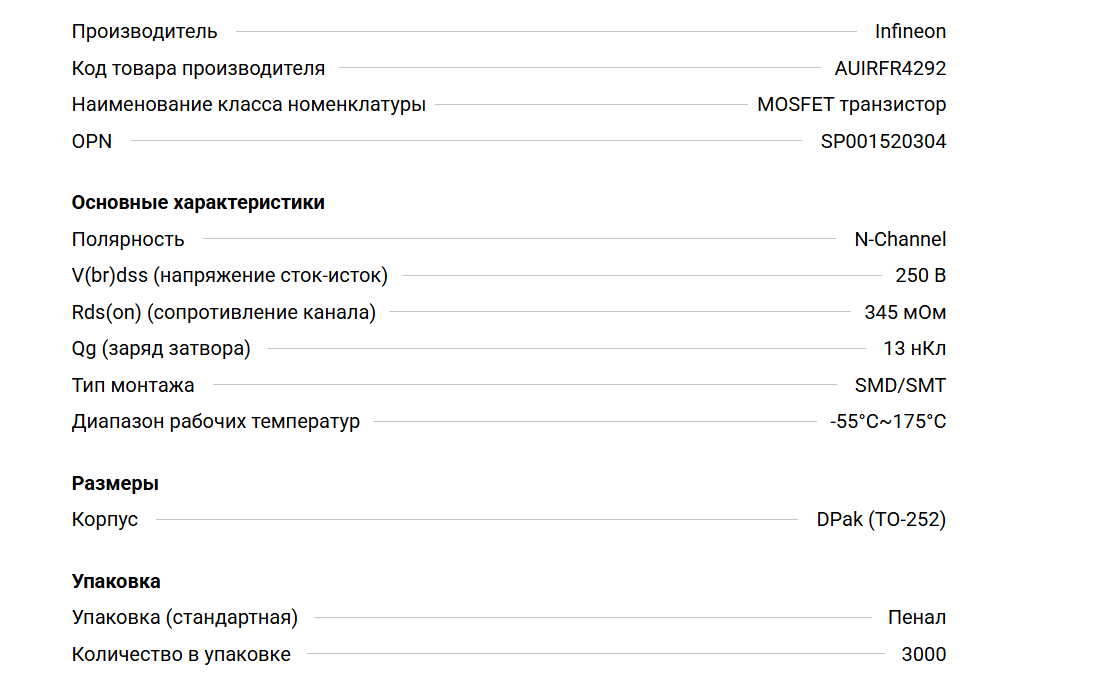Click the 13 нКл gate charge value
Viewport: 1118px width, 691px height.
914,349
